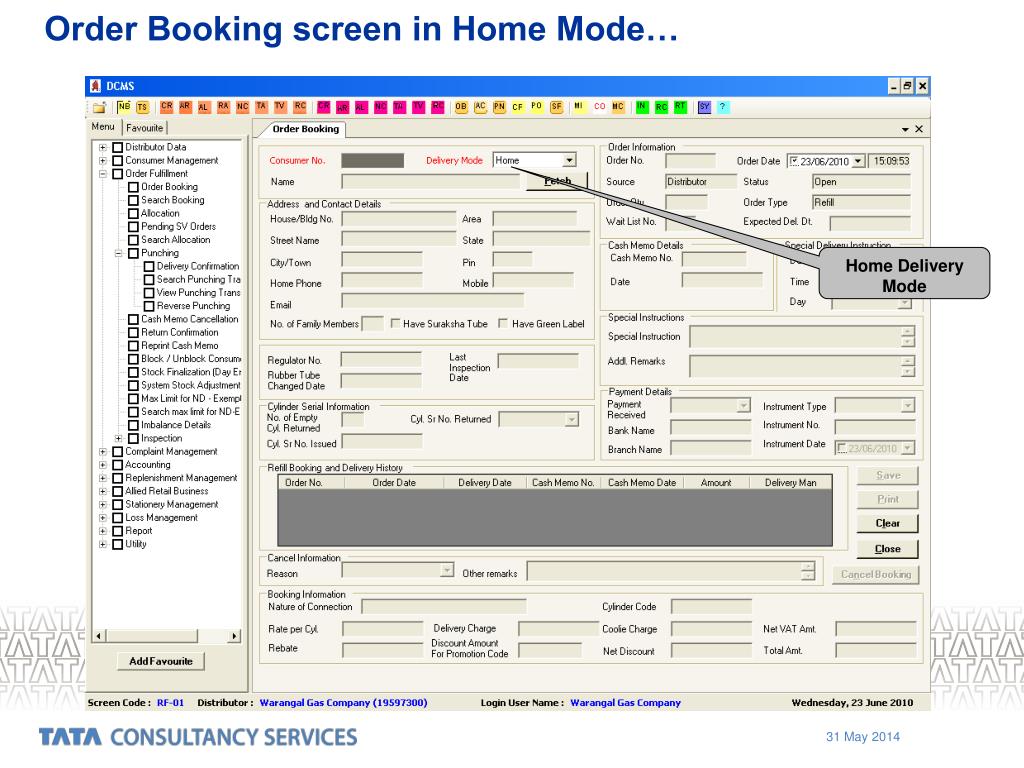Viewport: 1024px width, 768px height.
Task: Click the Print button
Action: 888,499
